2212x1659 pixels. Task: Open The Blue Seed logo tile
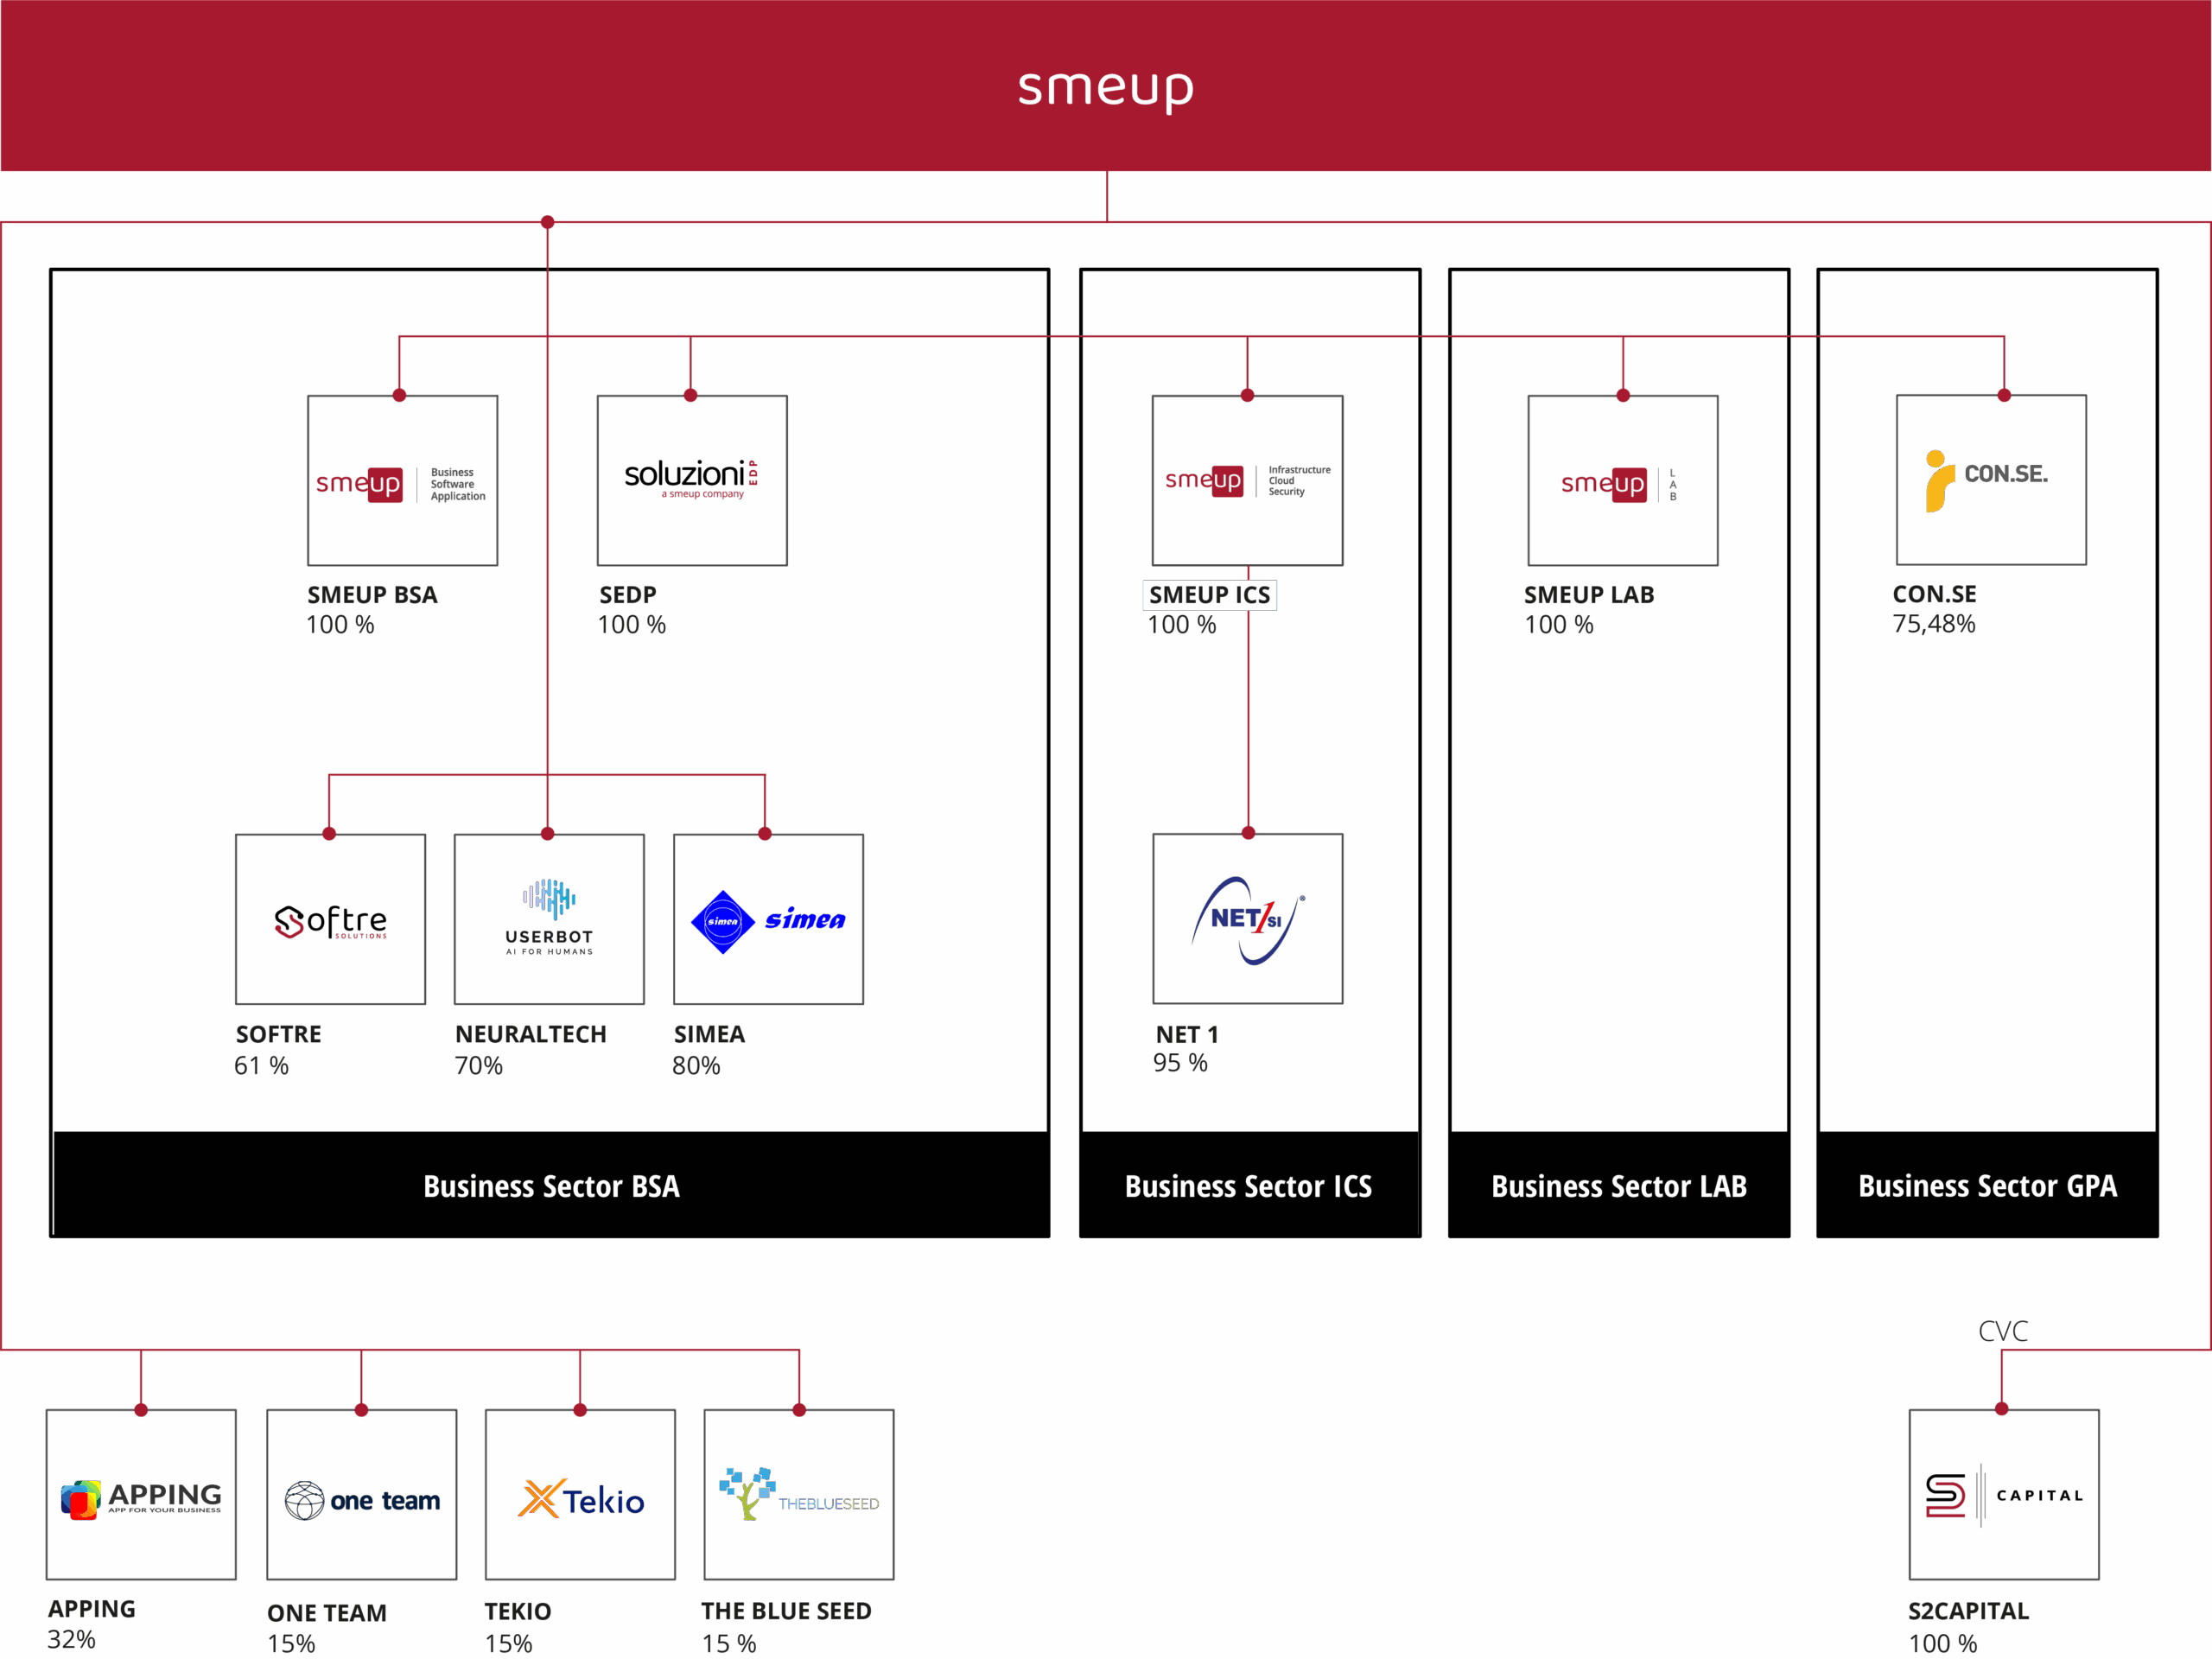pyautogui.click(x=798, y=1495)
